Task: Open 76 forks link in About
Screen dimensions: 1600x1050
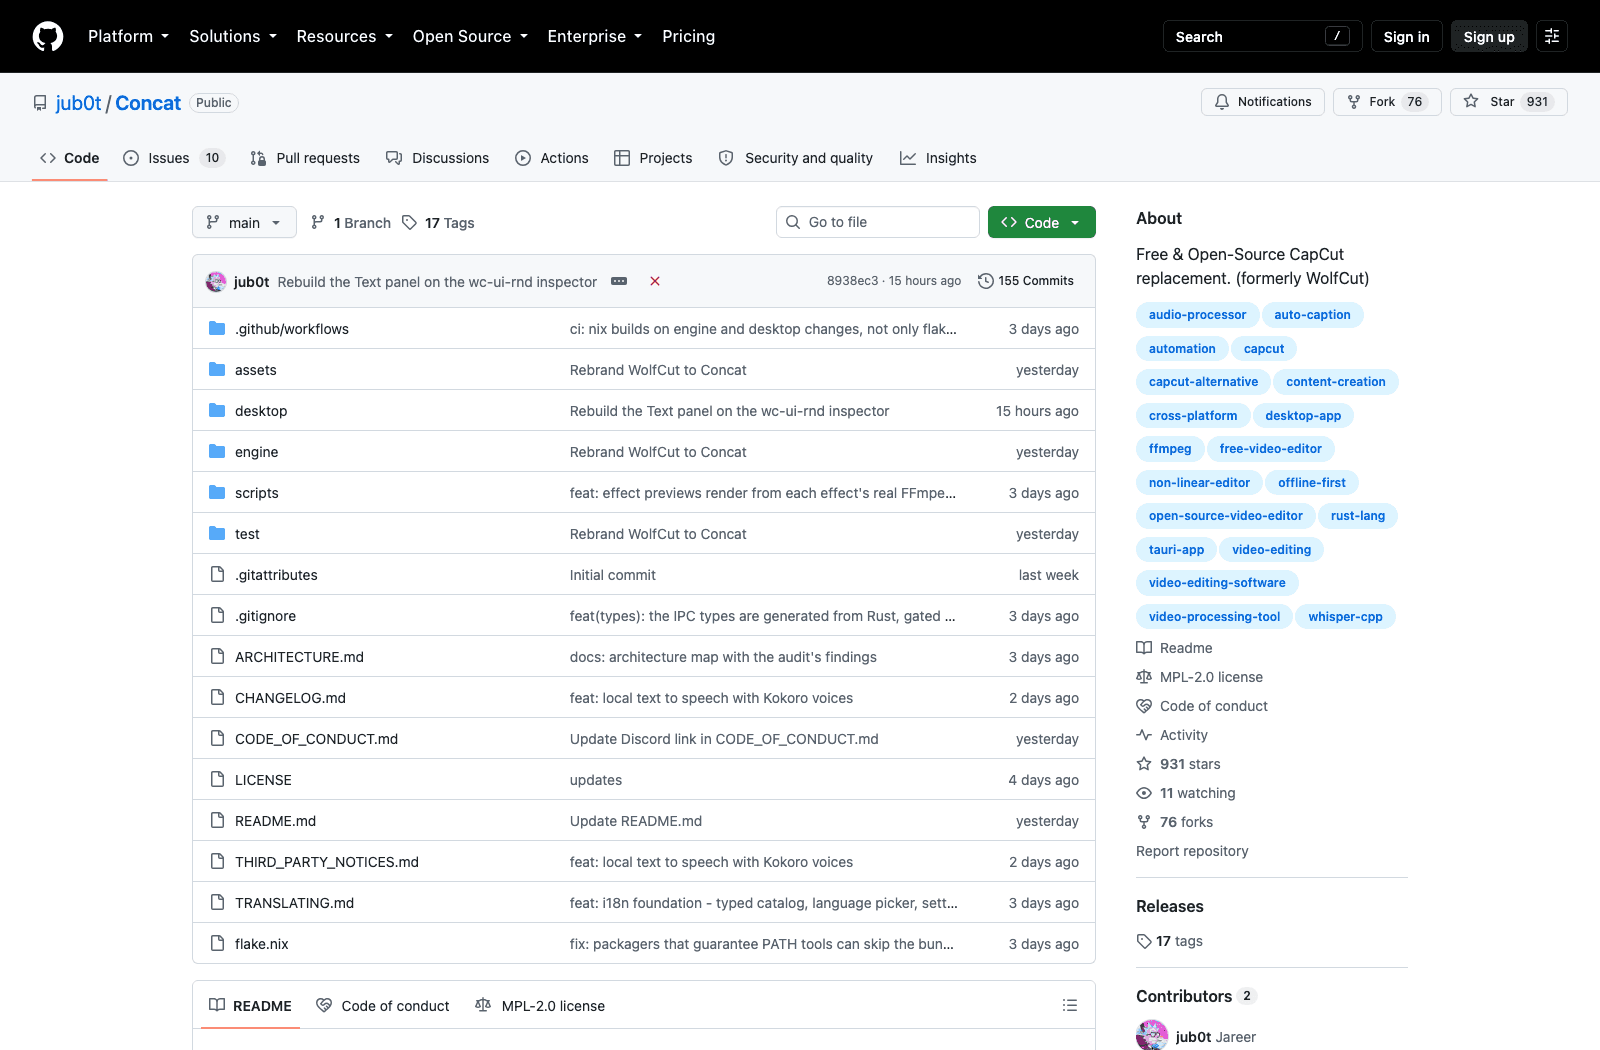Action: coord(1175,822)
